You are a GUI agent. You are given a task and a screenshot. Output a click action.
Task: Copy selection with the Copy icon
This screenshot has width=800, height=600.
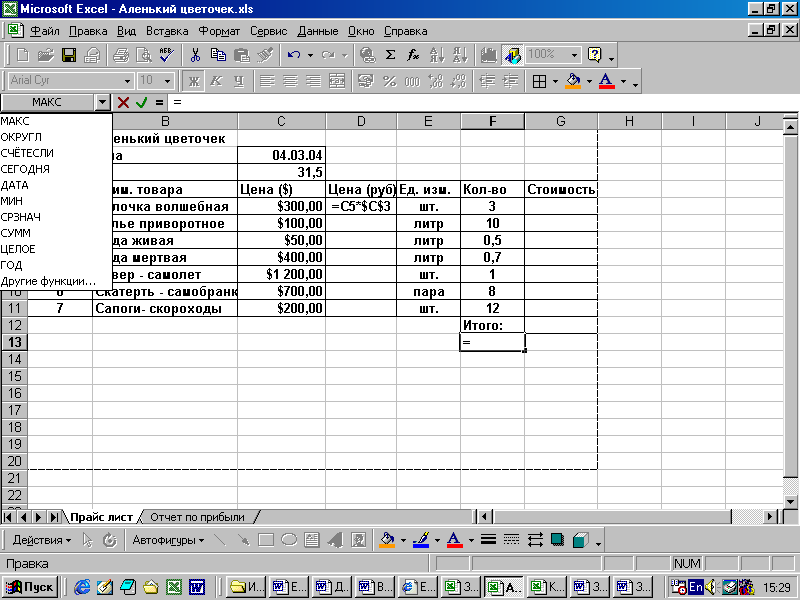(218, 55)
